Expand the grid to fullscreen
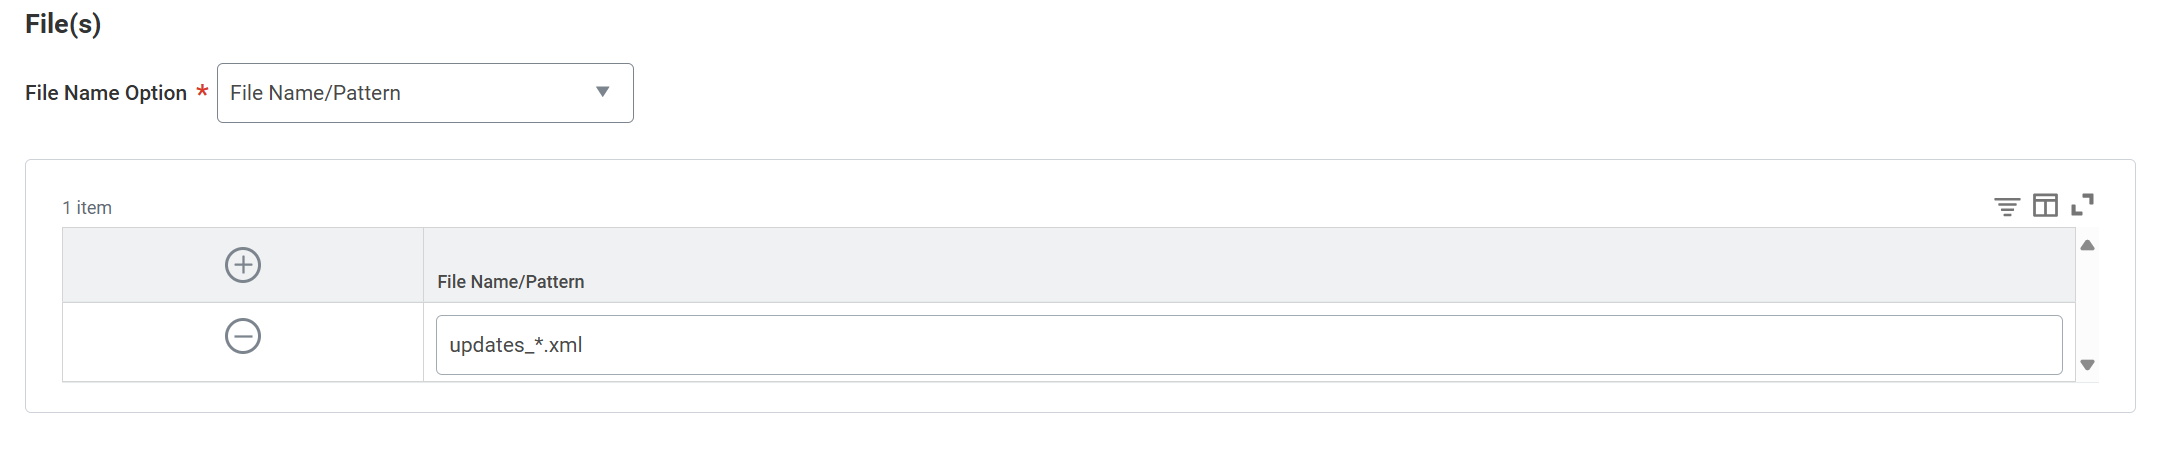 (x=2083, y=205)
